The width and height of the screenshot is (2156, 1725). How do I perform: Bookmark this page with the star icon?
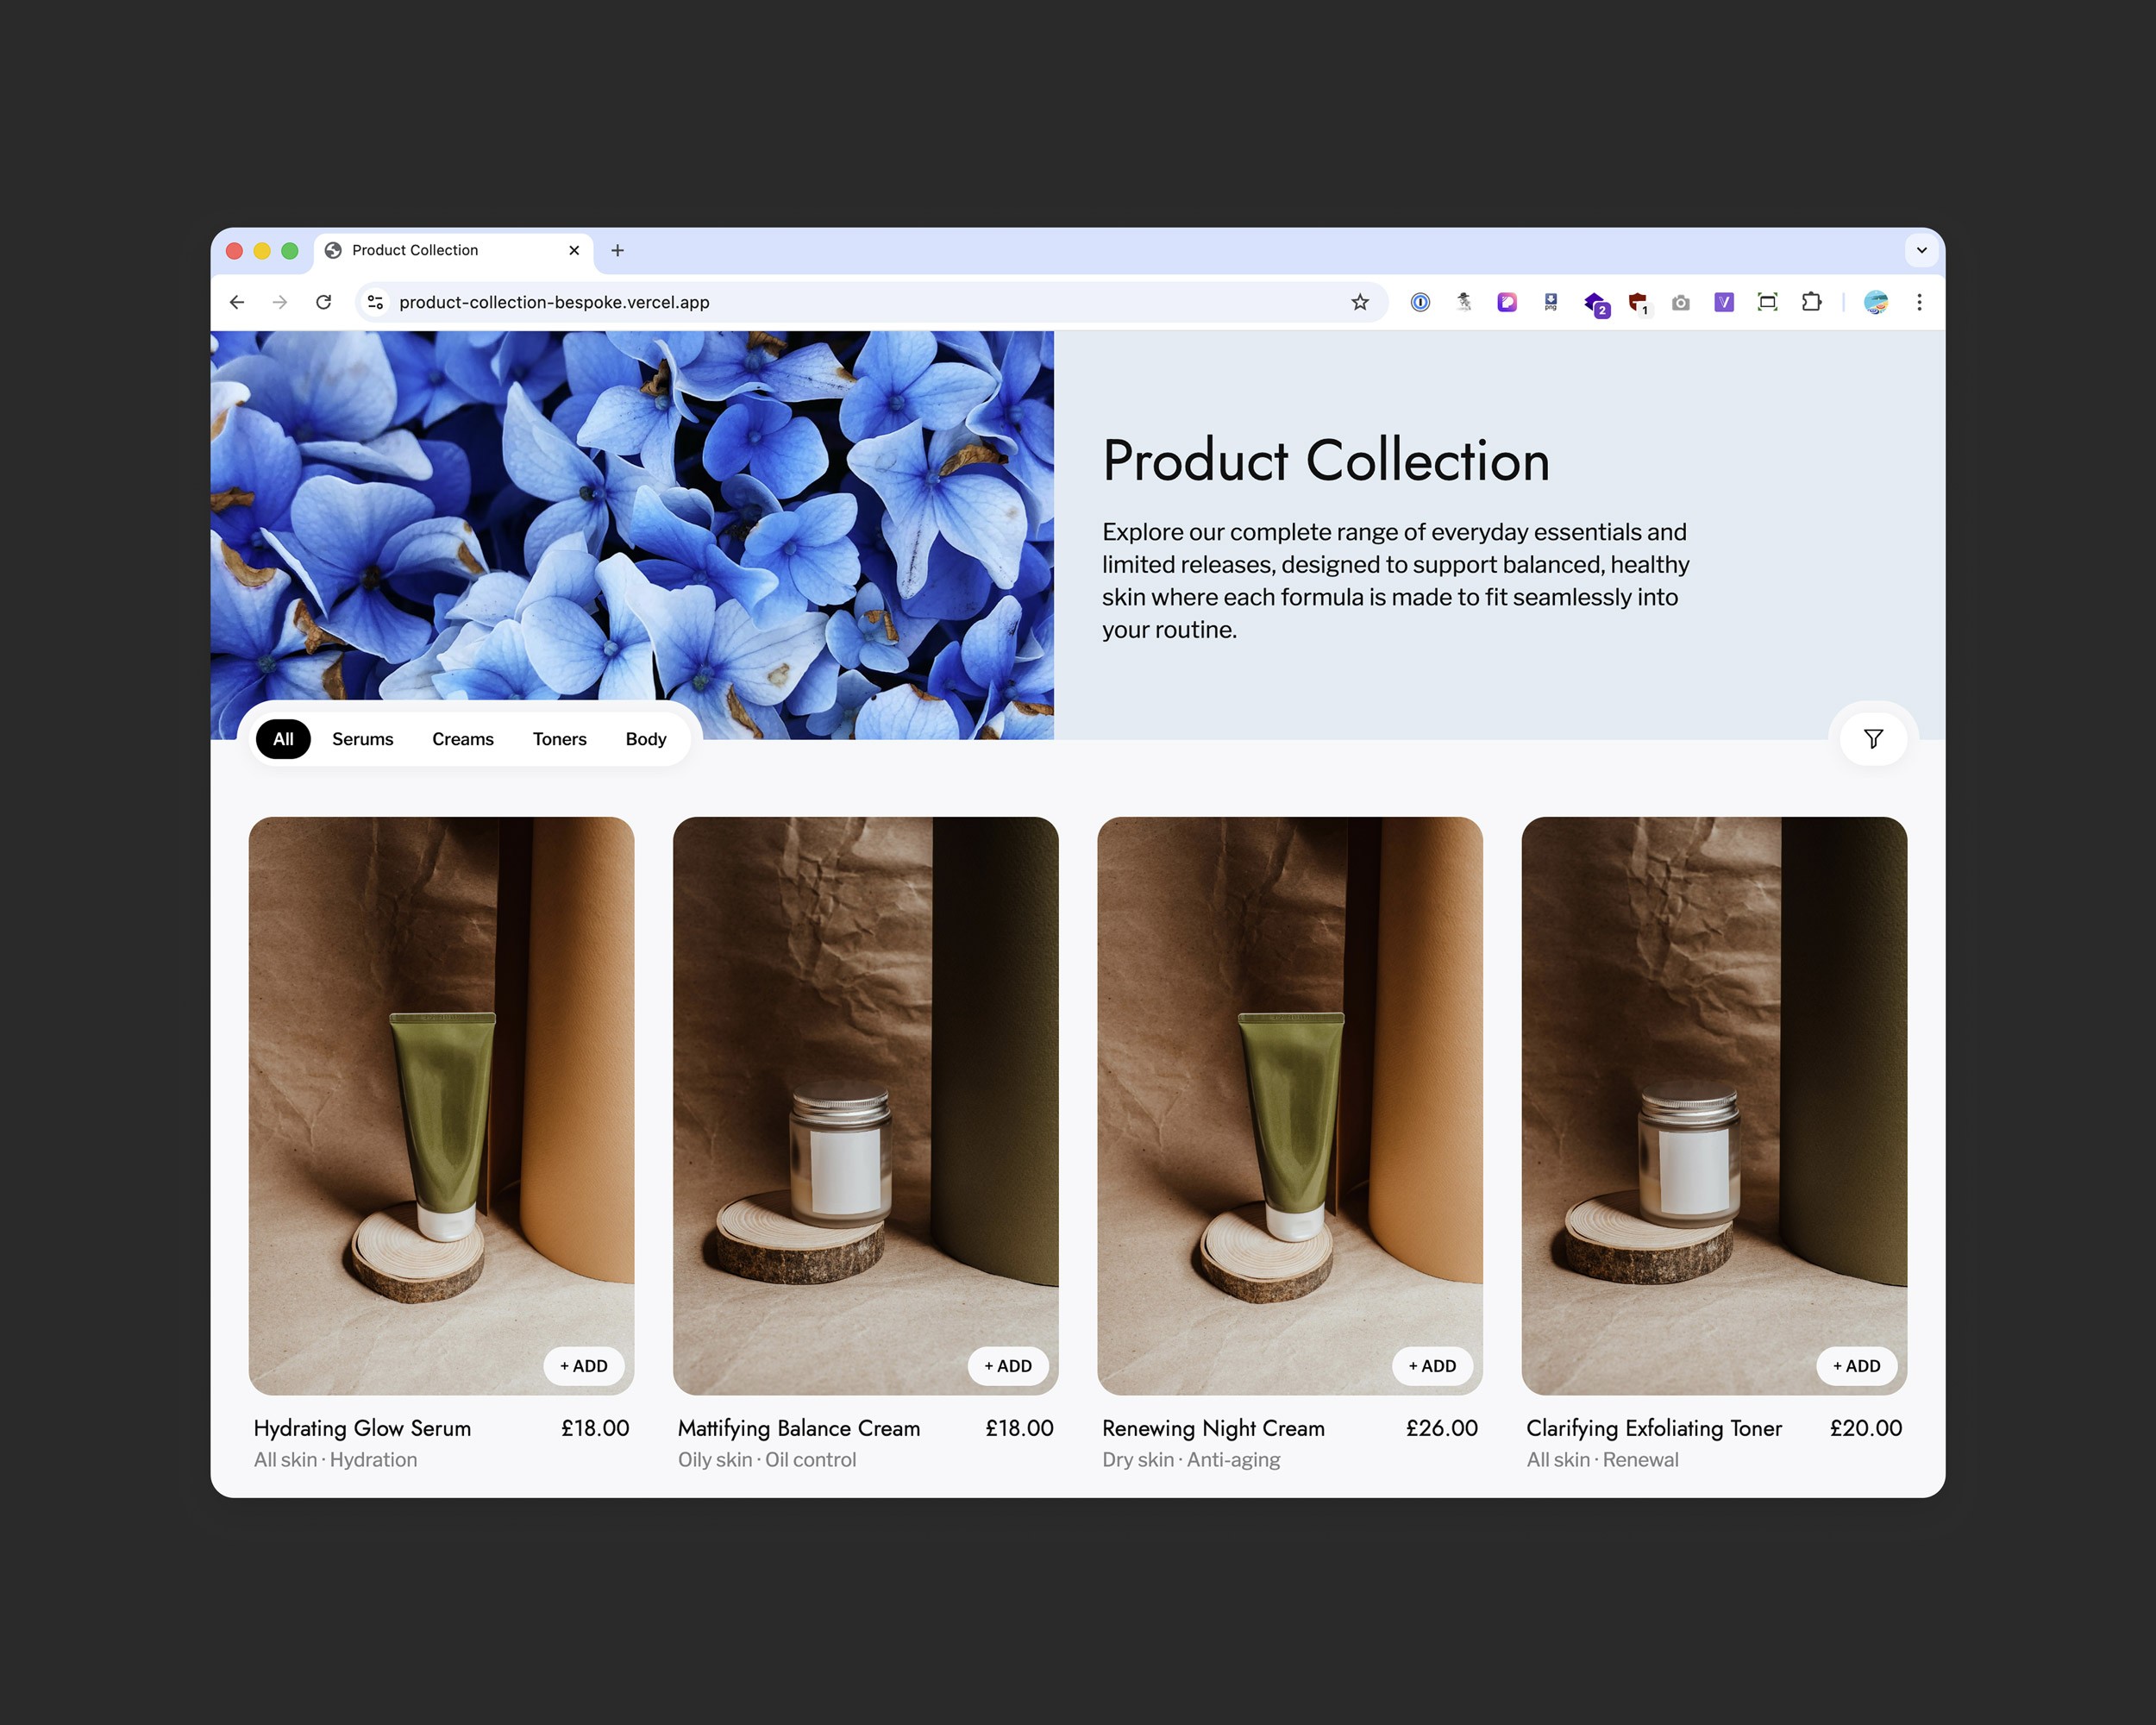point(1360,302)
